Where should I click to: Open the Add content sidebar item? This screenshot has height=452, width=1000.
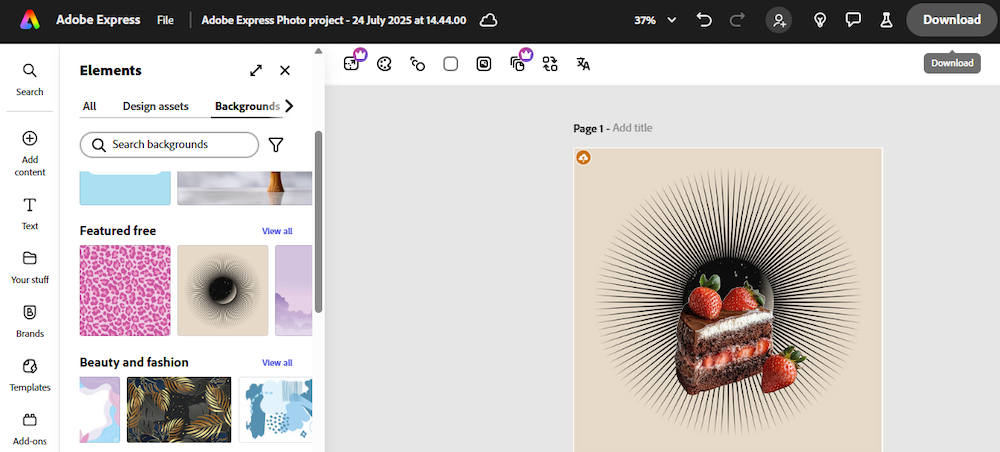tap(29, 154)
